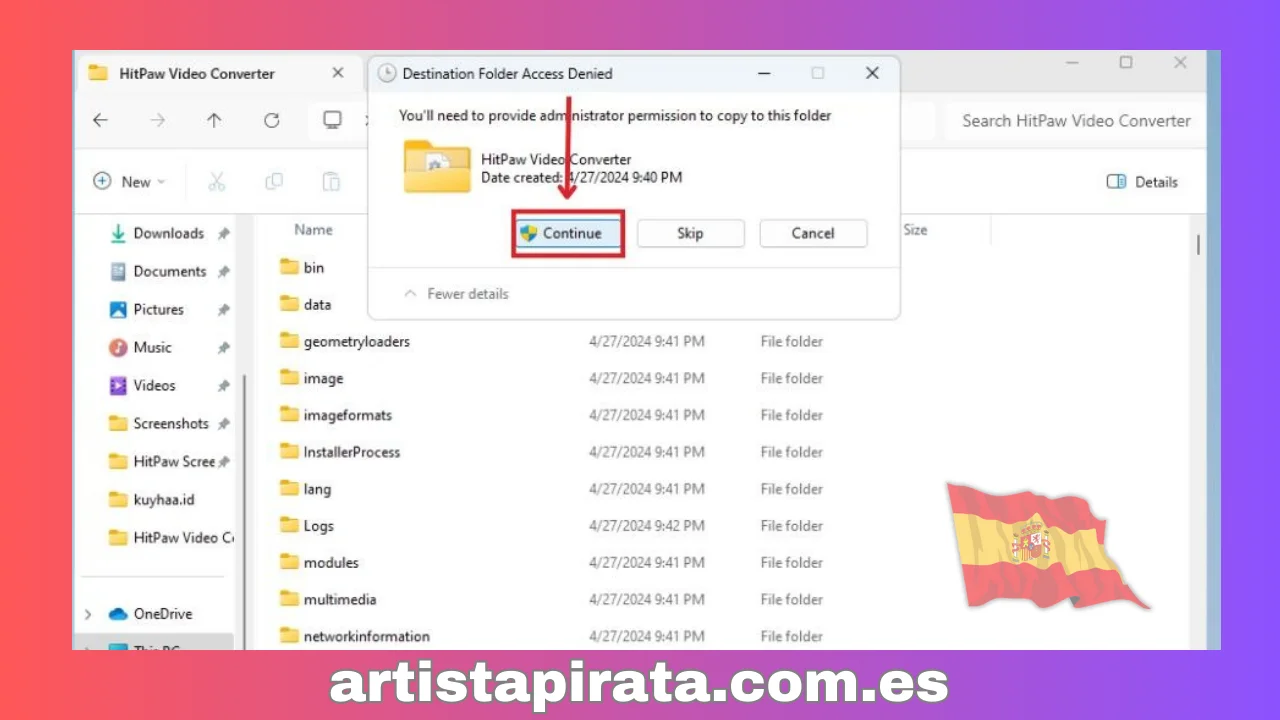Image resolution: width=1280 pixels, height=720 pixels.
Task: Click the HitPaw Video Converter folder icon in dialog
Action: [x=437, y=166]
